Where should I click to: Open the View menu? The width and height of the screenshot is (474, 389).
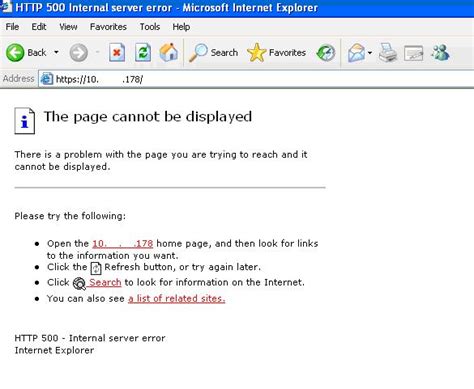(x=68, y=27)
